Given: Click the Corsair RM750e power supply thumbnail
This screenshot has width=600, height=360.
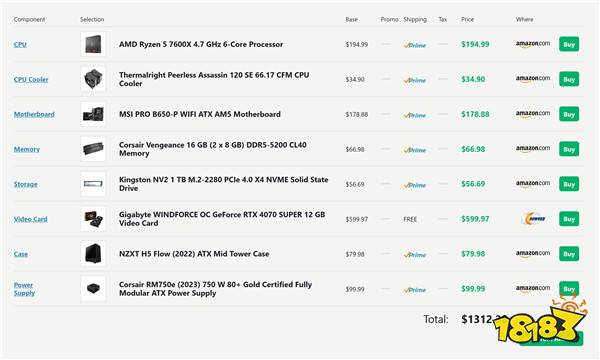Looking at the screenshot, I should point(93,288).
